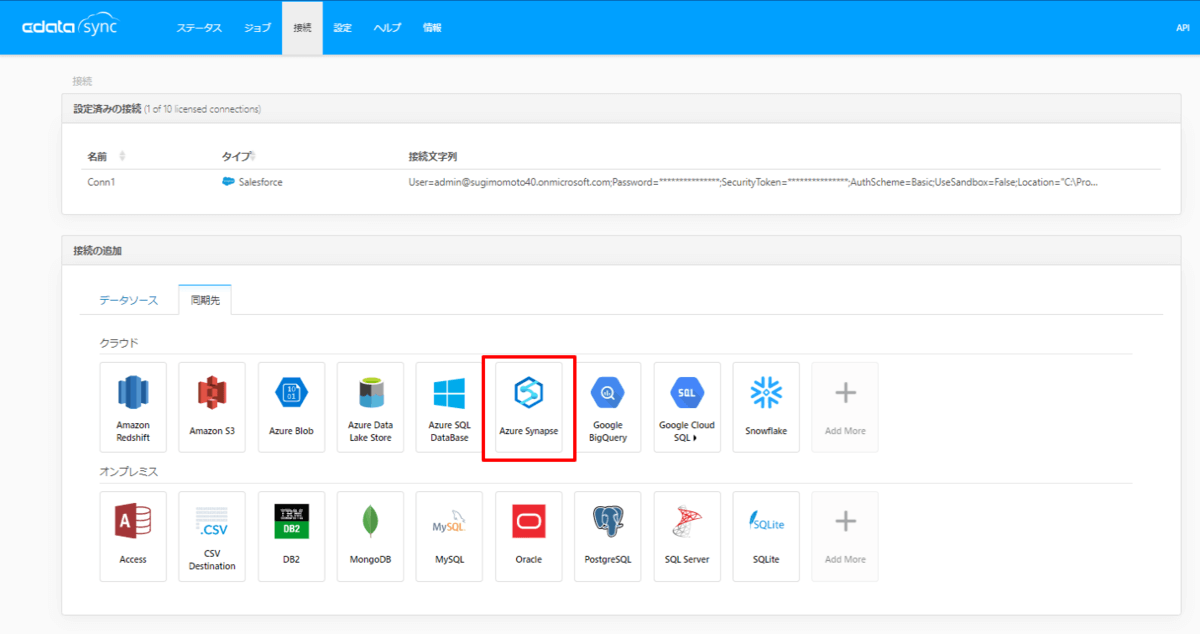Click the API link at top right
Image resolution: width=1200 pixels, height=634 pixels.
click(1182, 28)
